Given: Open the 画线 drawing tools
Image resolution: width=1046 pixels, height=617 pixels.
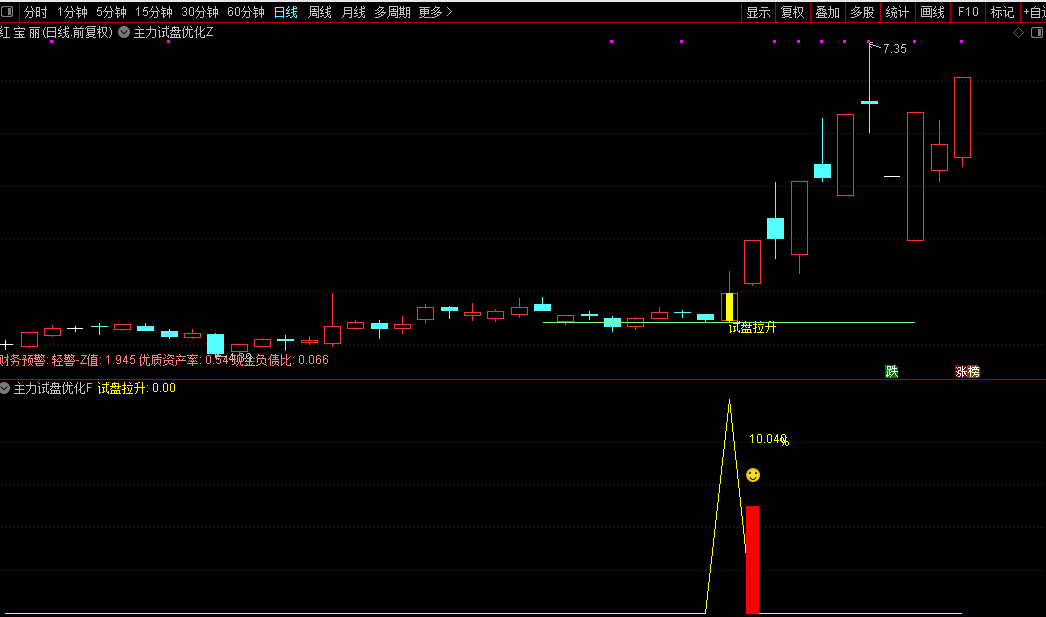Looking at the screenshot, I should 933,12.
